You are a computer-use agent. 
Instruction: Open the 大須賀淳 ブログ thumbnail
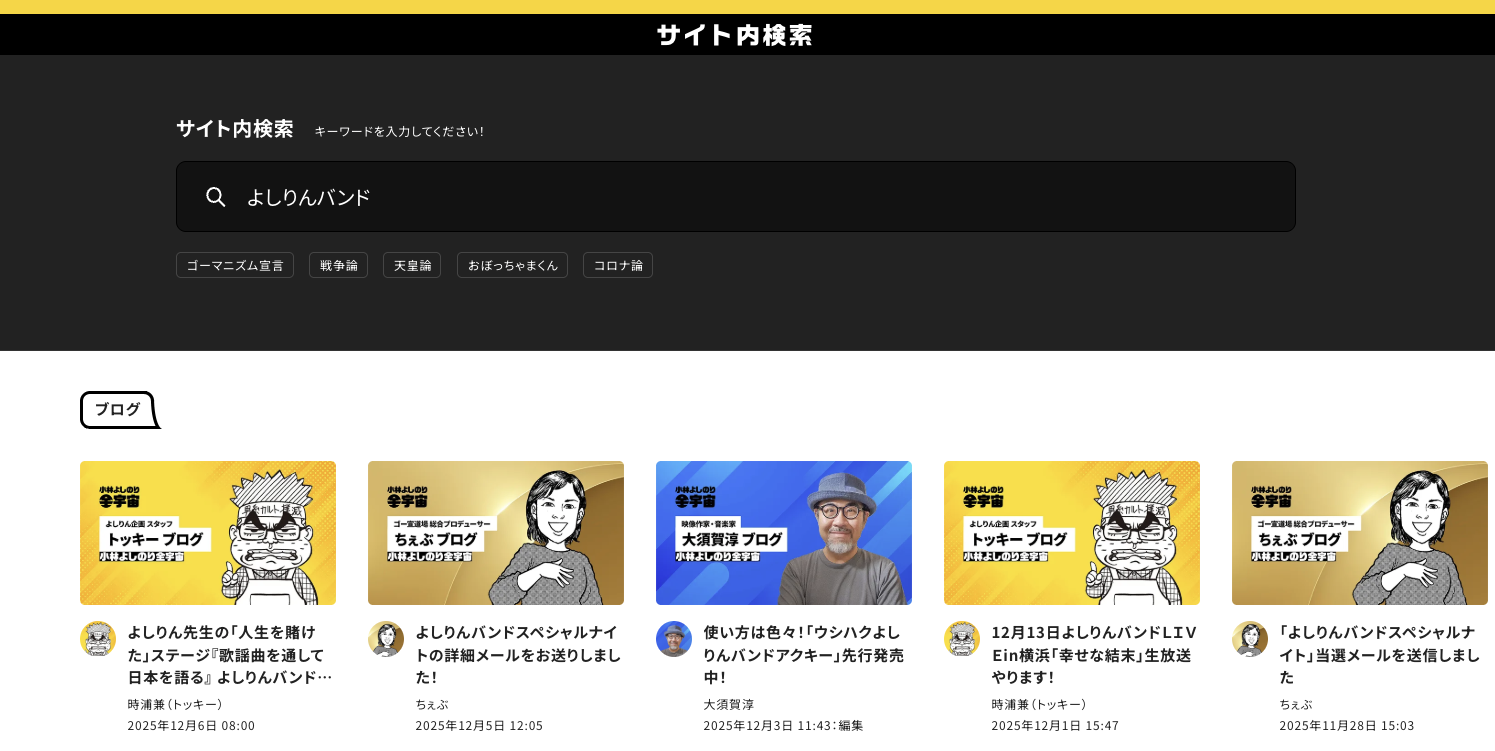pos(784,532)
